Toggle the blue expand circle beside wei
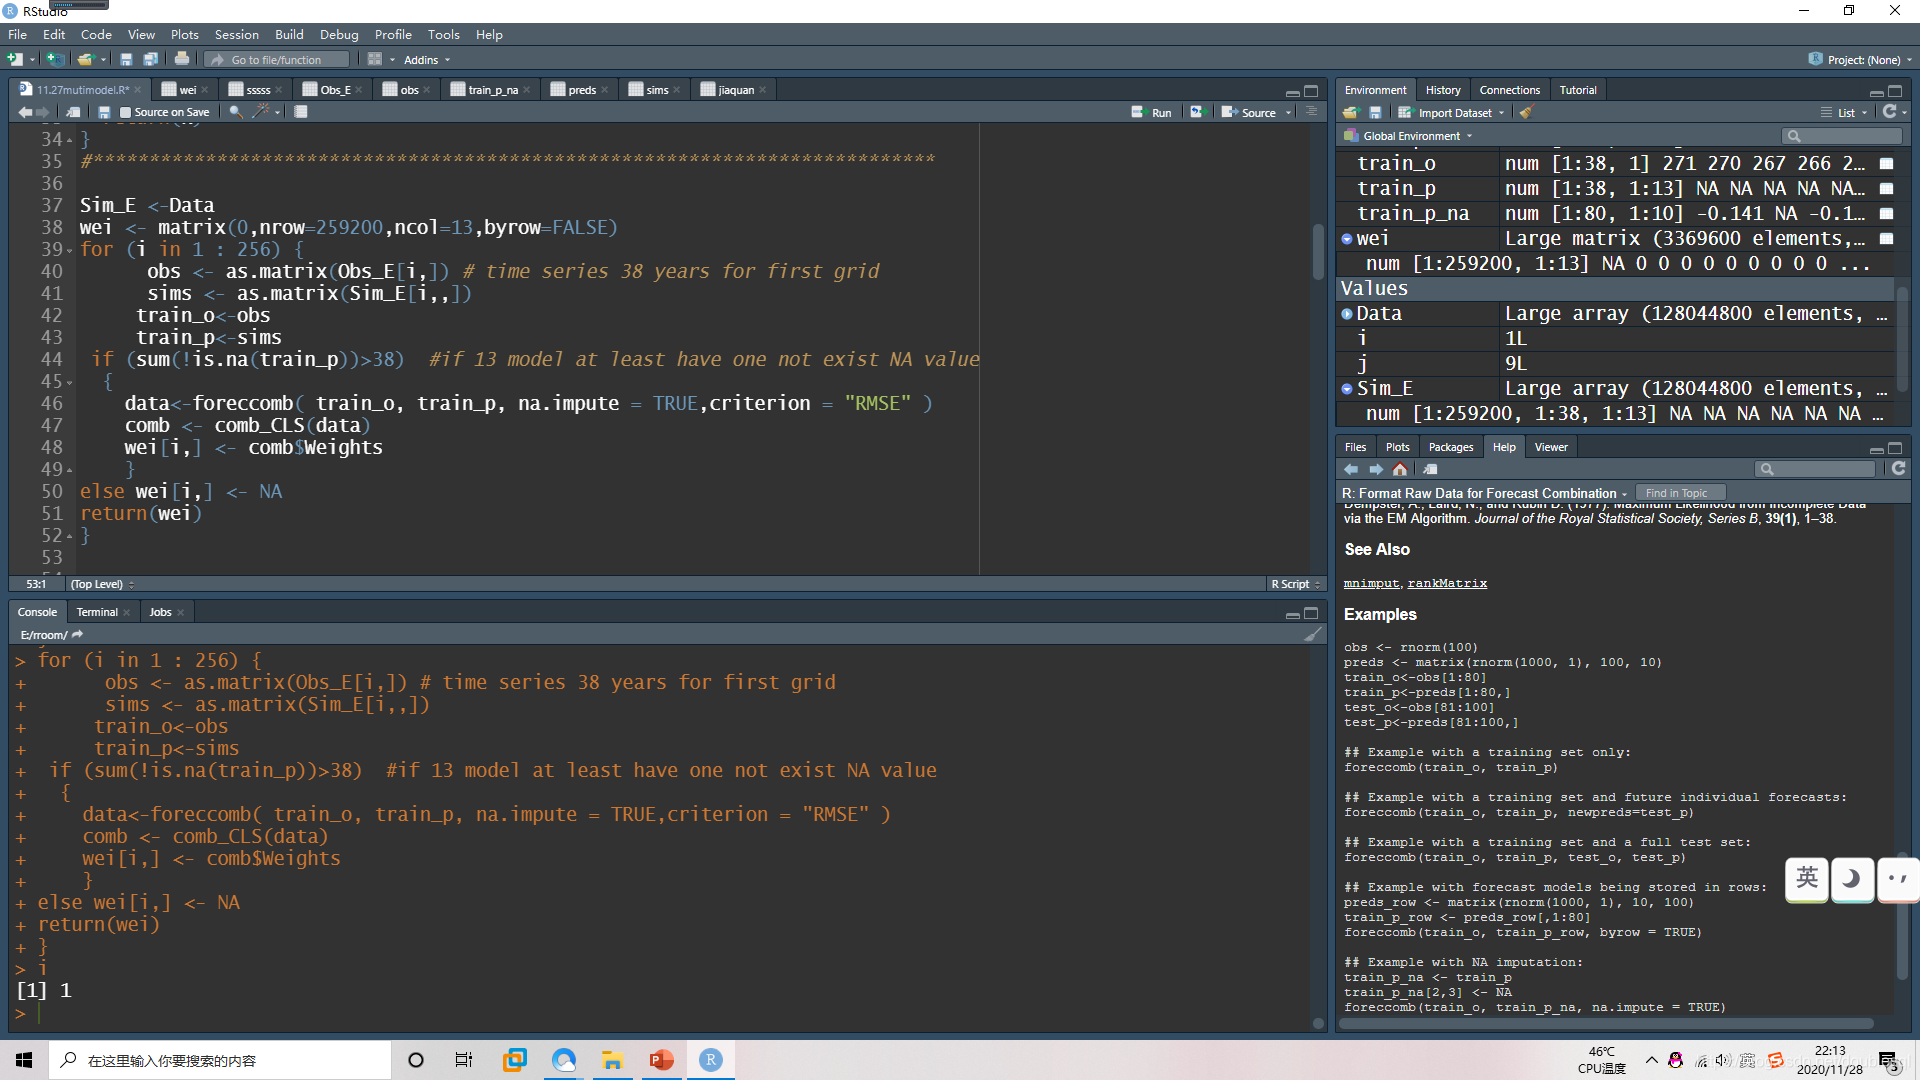 [x=1347, y=239]
